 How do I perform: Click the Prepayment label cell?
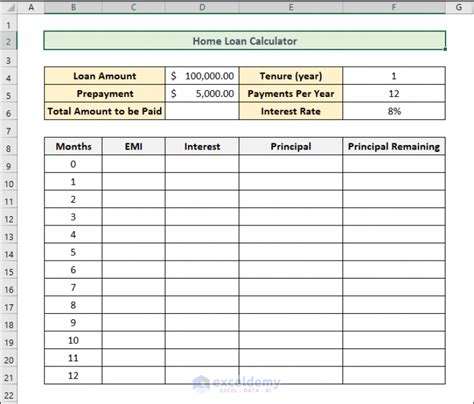105,94
